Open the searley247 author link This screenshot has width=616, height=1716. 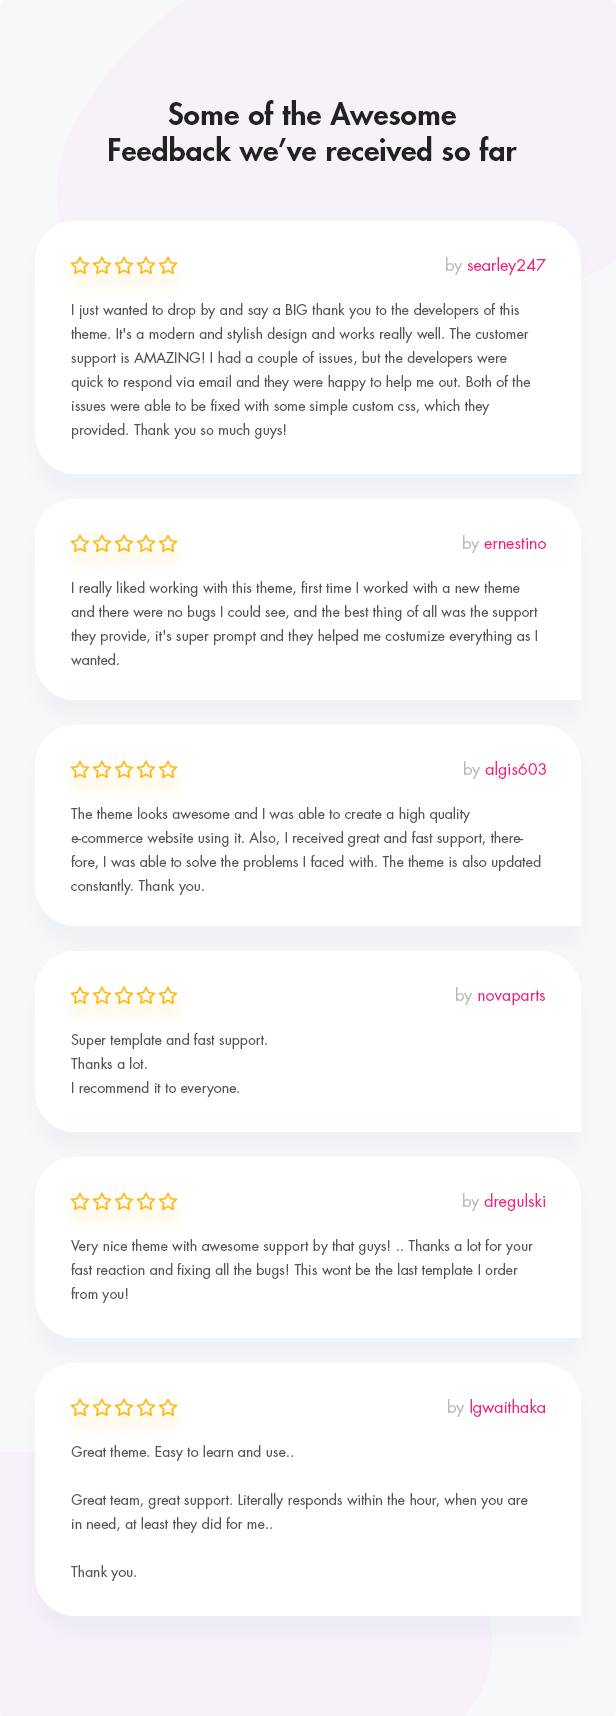[506, 265]
